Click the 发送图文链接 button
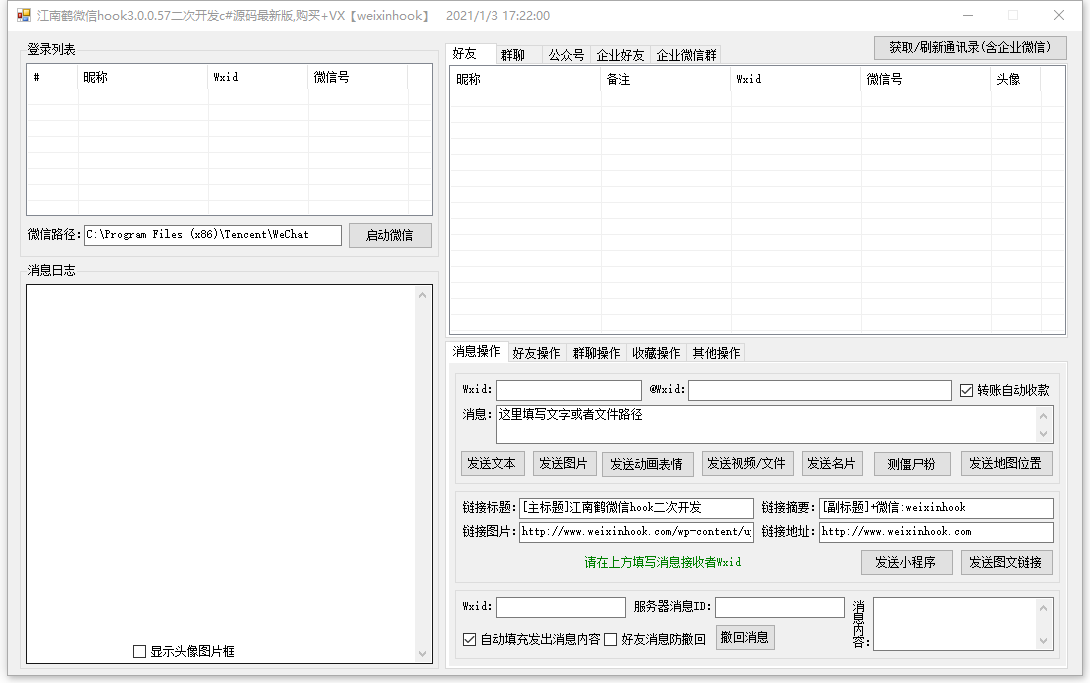Screen dimensions: 1090x683 point(1006,562)
